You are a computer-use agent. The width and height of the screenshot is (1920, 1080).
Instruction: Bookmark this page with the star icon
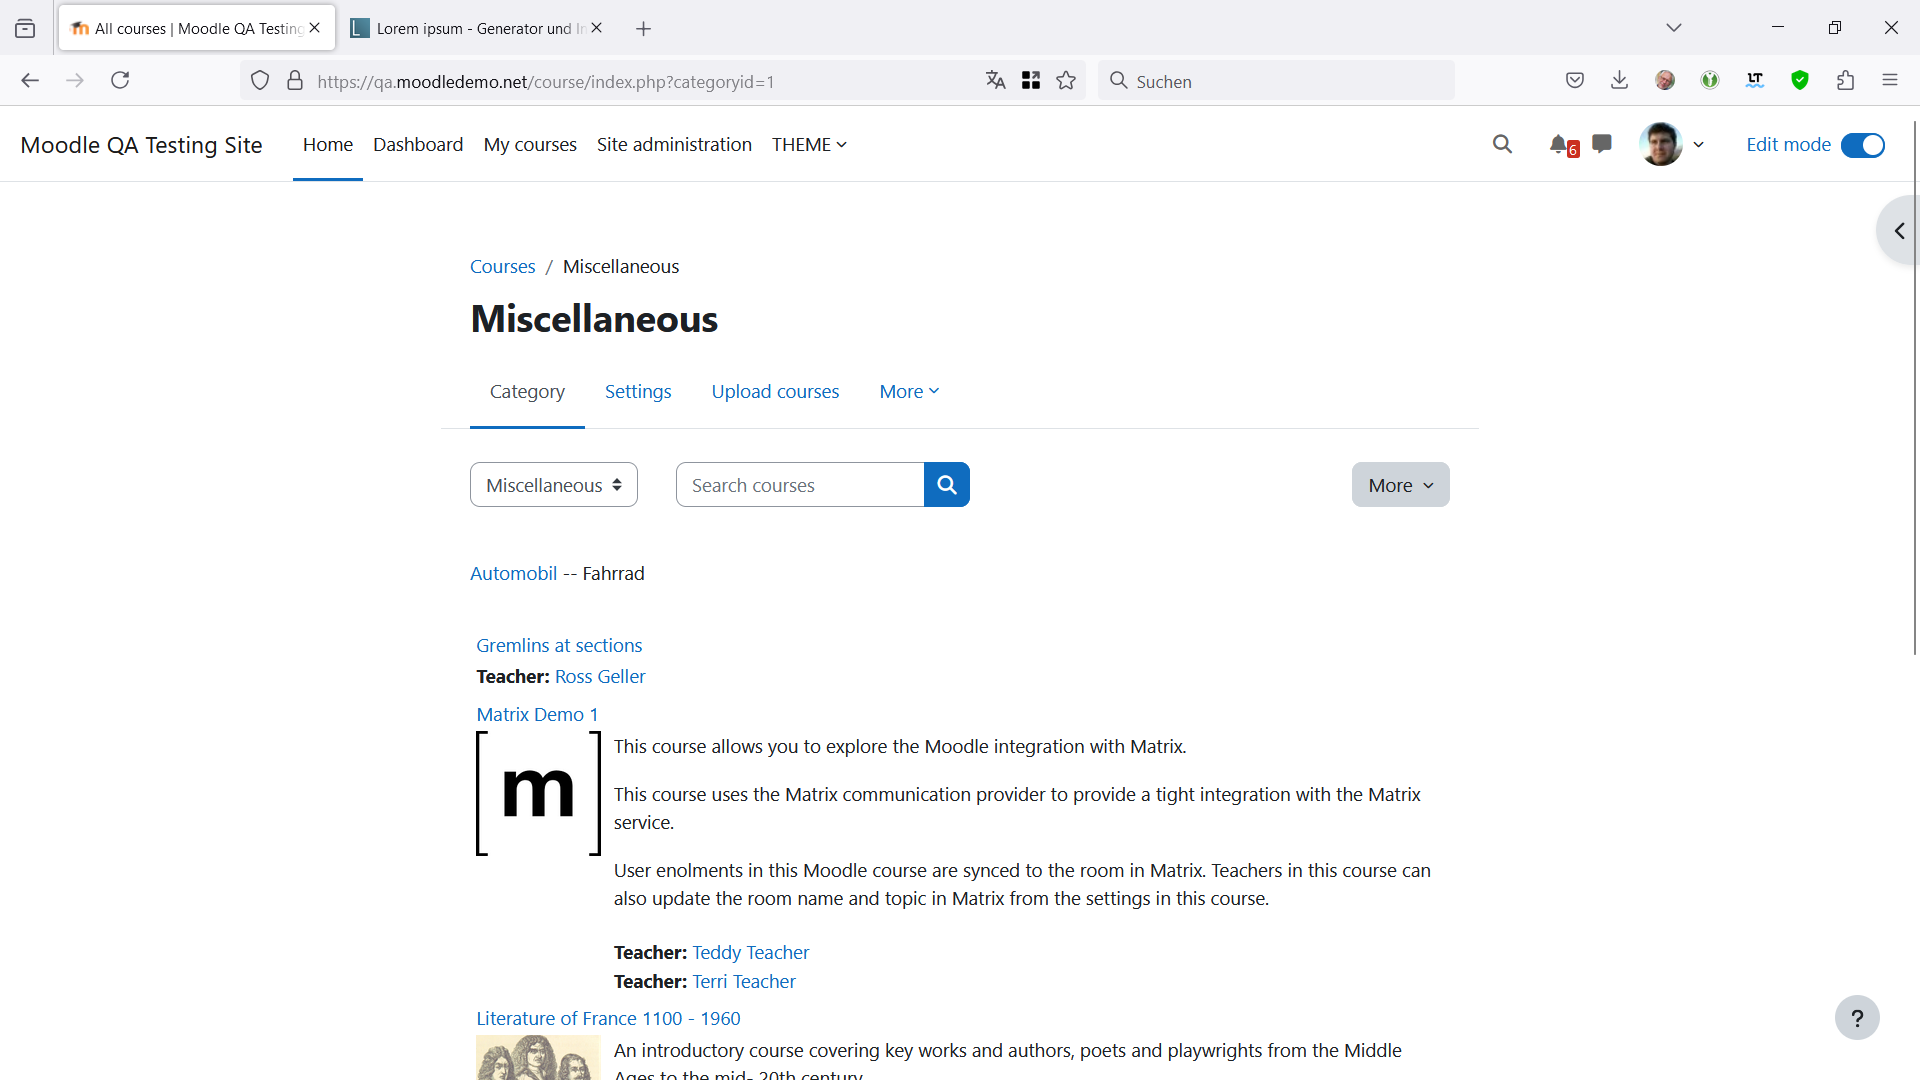pos(1067,81)
